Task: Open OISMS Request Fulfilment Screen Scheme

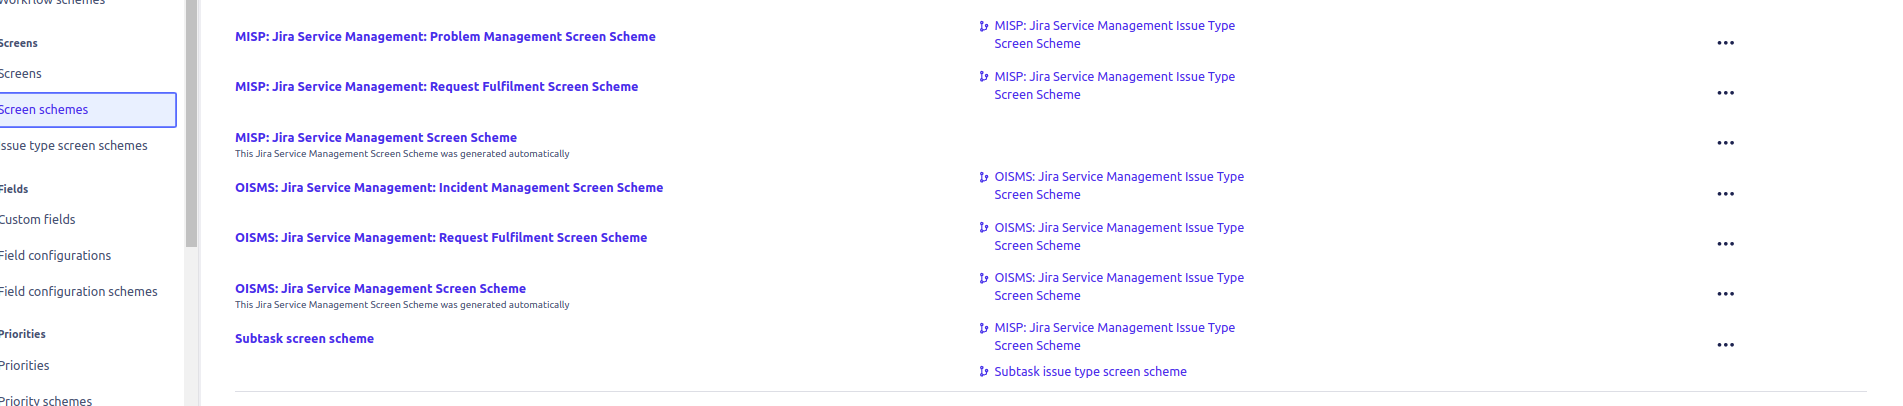Action: (x=441, y=237)
